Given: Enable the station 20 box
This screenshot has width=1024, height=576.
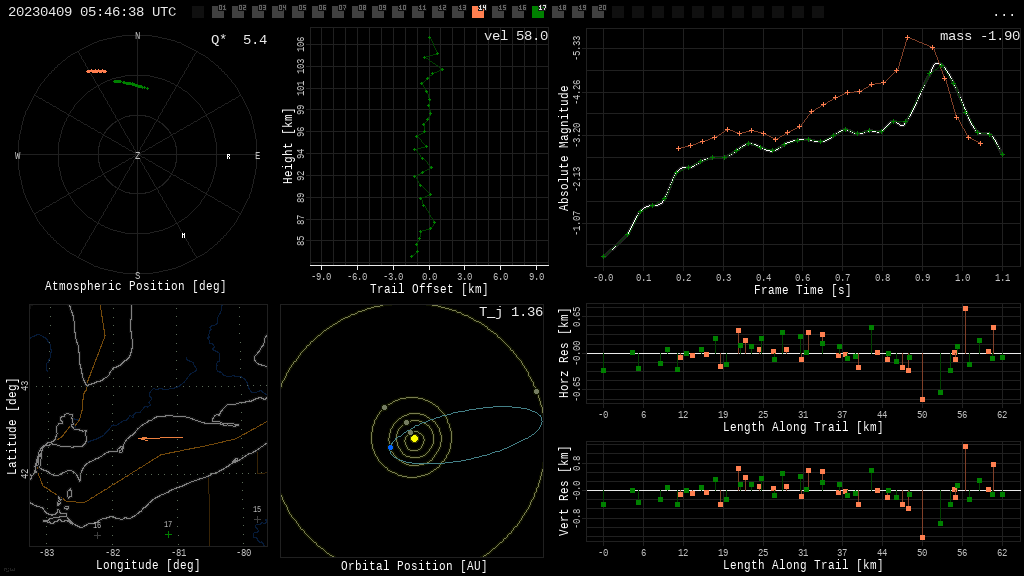Looking at the screenshot, I should 598,12.
